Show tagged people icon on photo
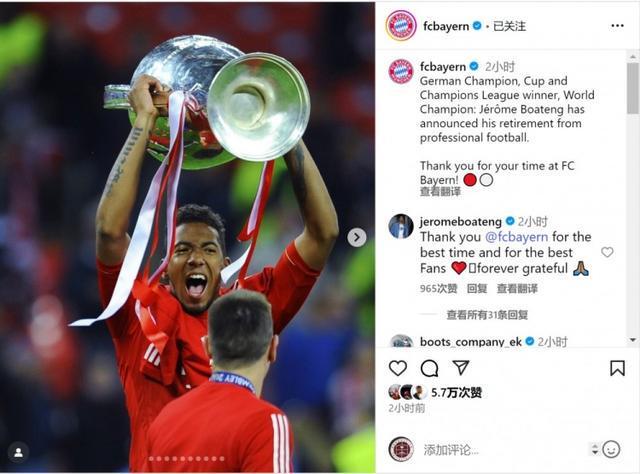The image size is (640, 474). coord(18,452)
